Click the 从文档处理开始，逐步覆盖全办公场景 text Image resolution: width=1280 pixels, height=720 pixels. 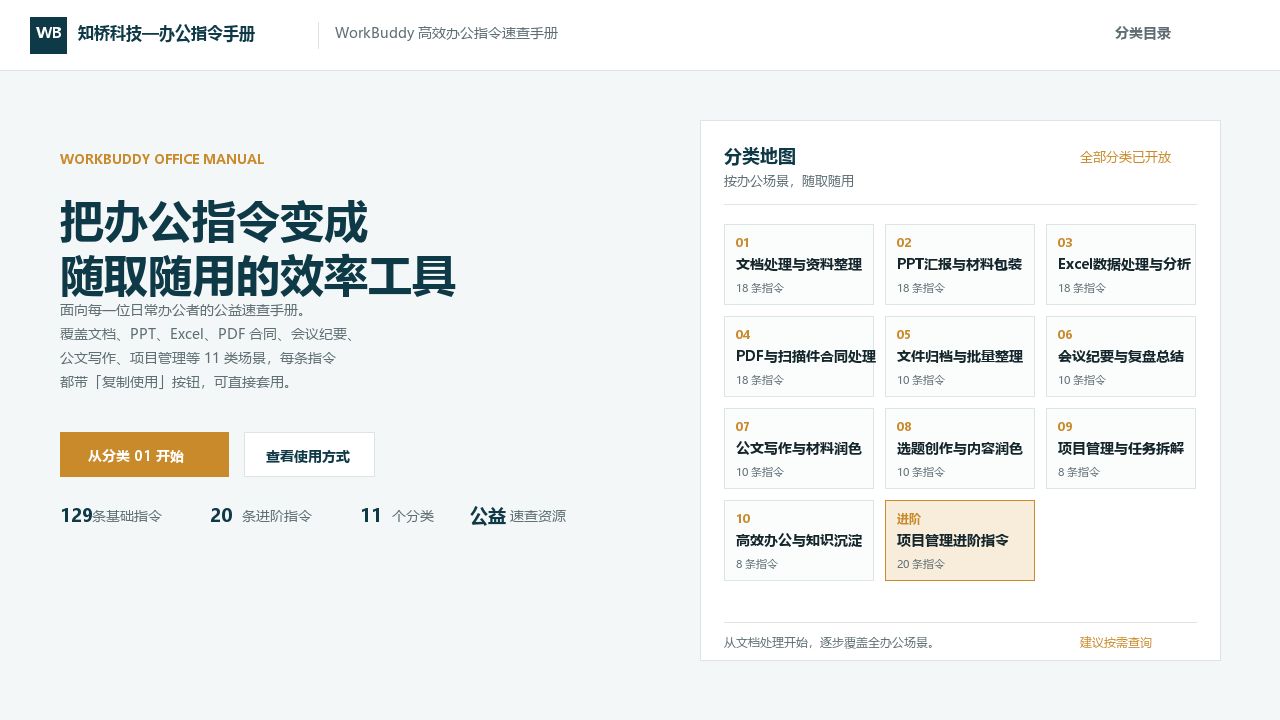click(x=829, y=642)
